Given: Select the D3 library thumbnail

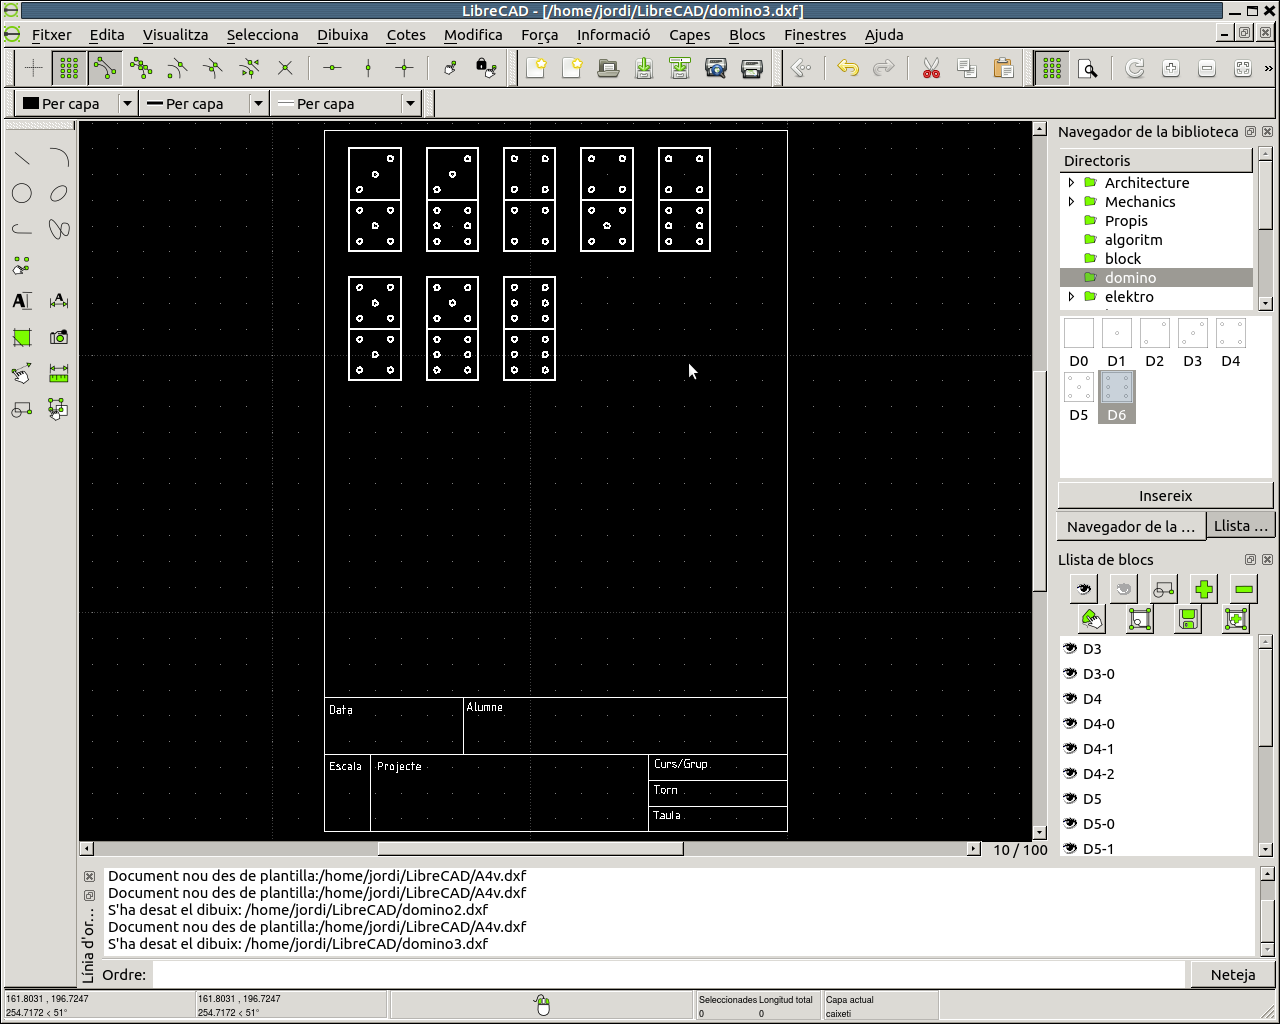Looking at the screenshot, I should 1193,343.
